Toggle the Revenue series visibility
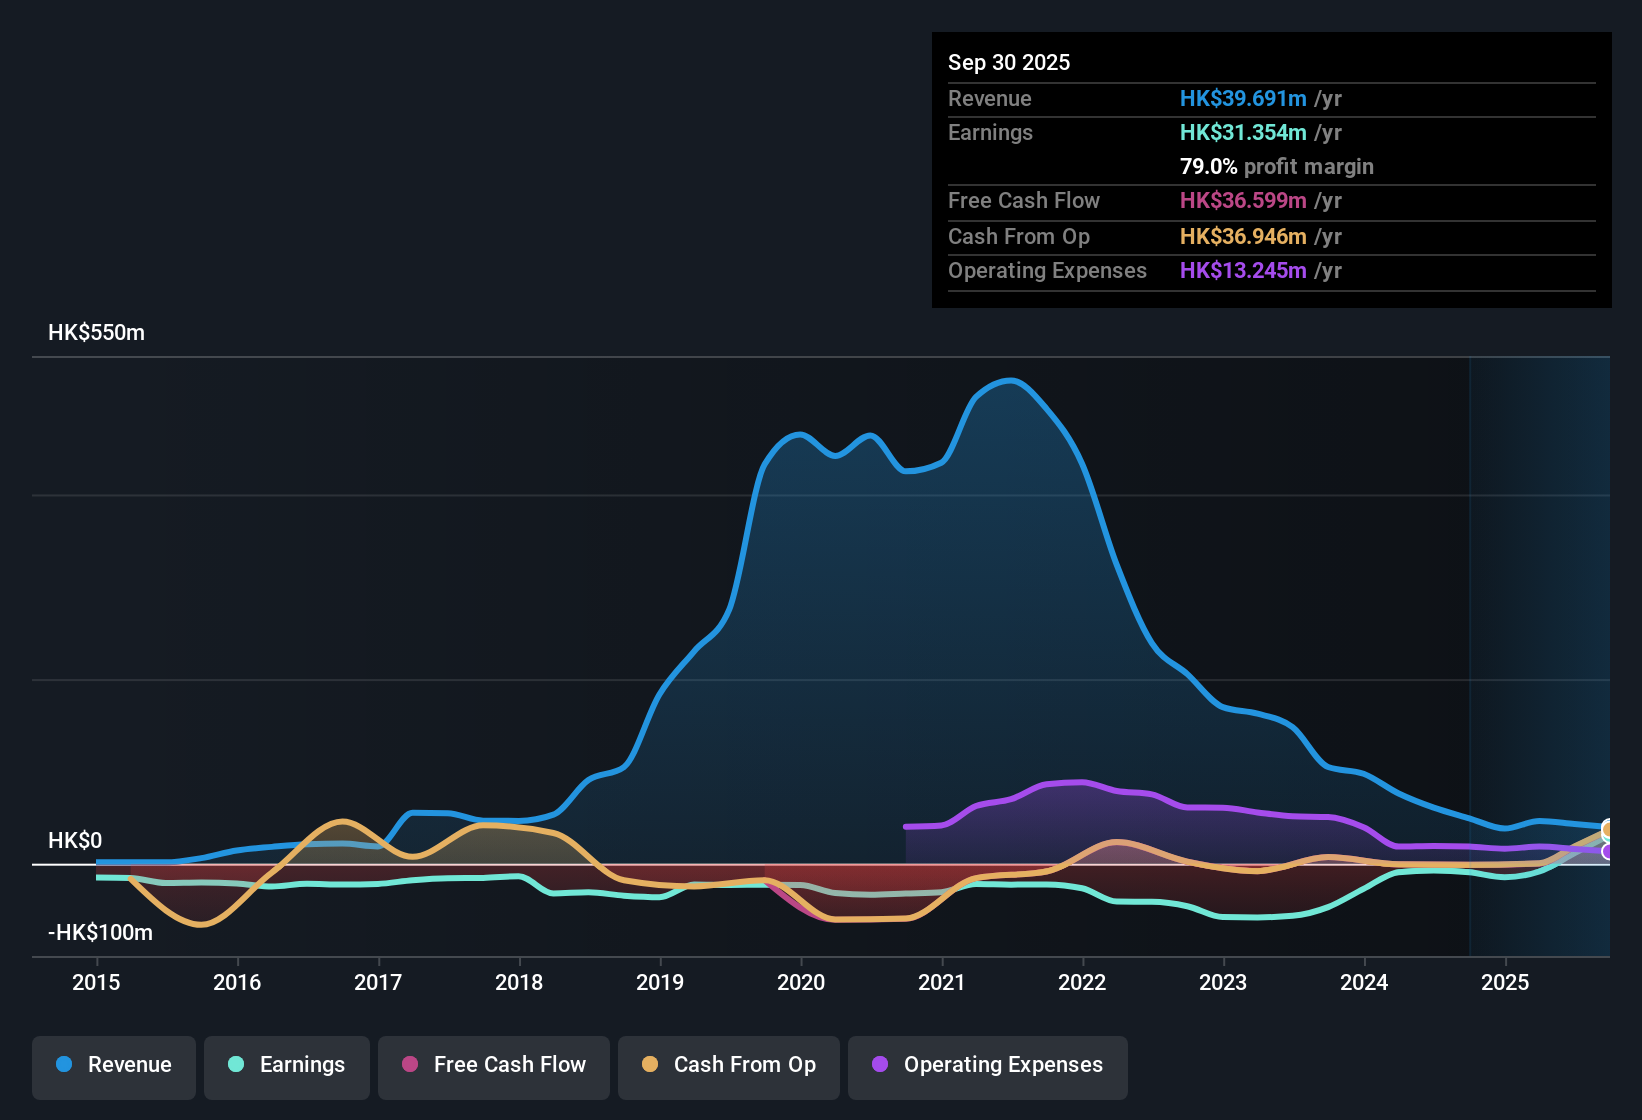1642x1120 pixels. coord(113,1065)
